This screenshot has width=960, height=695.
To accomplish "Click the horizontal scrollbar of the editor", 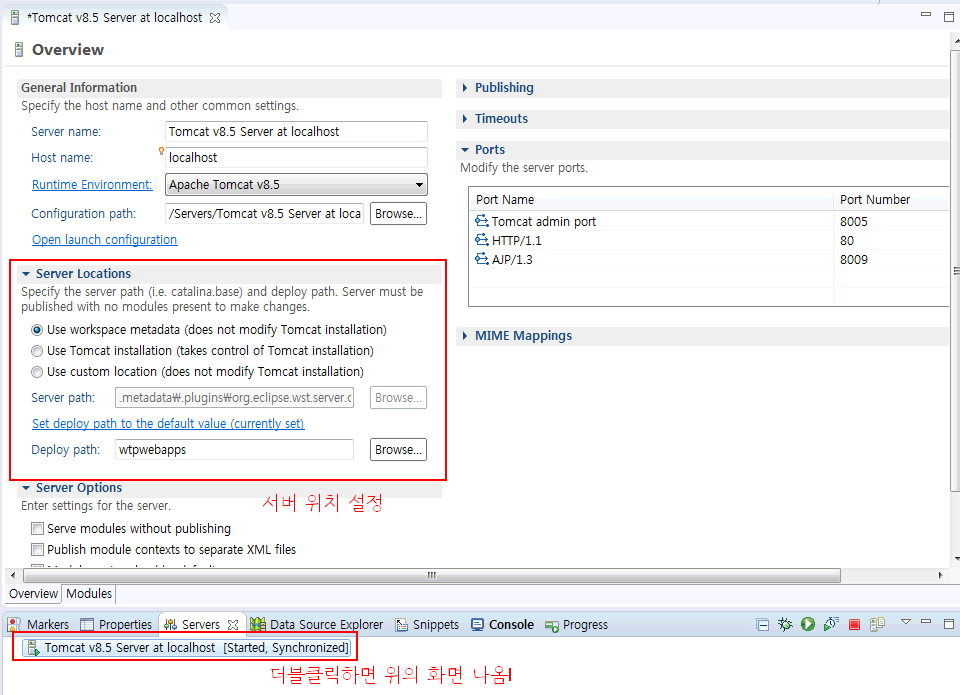I will click(x=432, y=576).
